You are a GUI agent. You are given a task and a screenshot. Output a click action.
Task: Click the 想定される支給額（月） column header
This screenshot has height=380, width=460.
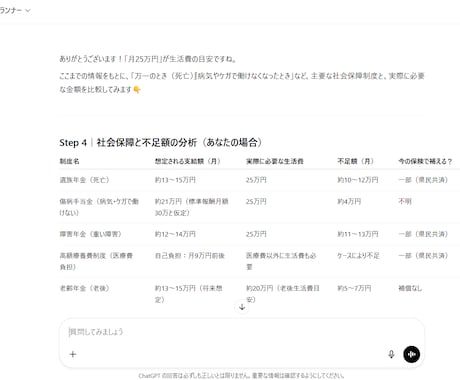click(188, 161)
